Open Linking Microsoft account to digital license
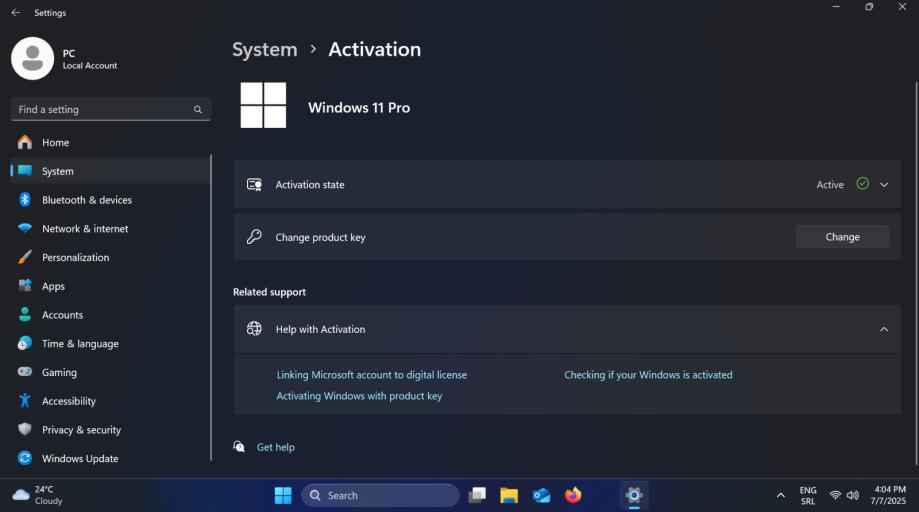This screenshot has height=512, width=919. (372, 375)
